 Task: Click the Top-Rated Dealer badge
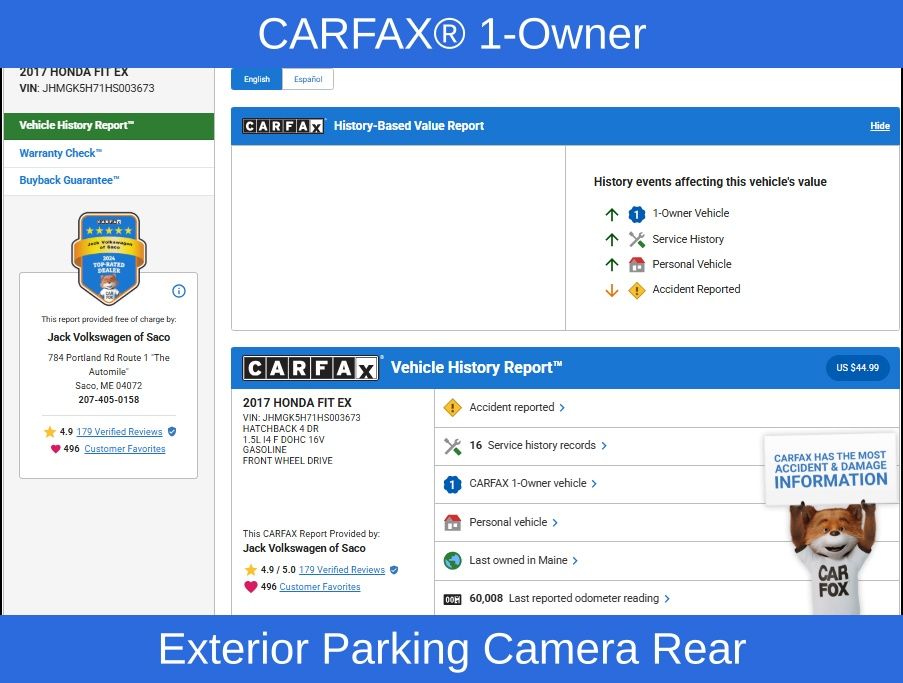(x=108, y=257)
